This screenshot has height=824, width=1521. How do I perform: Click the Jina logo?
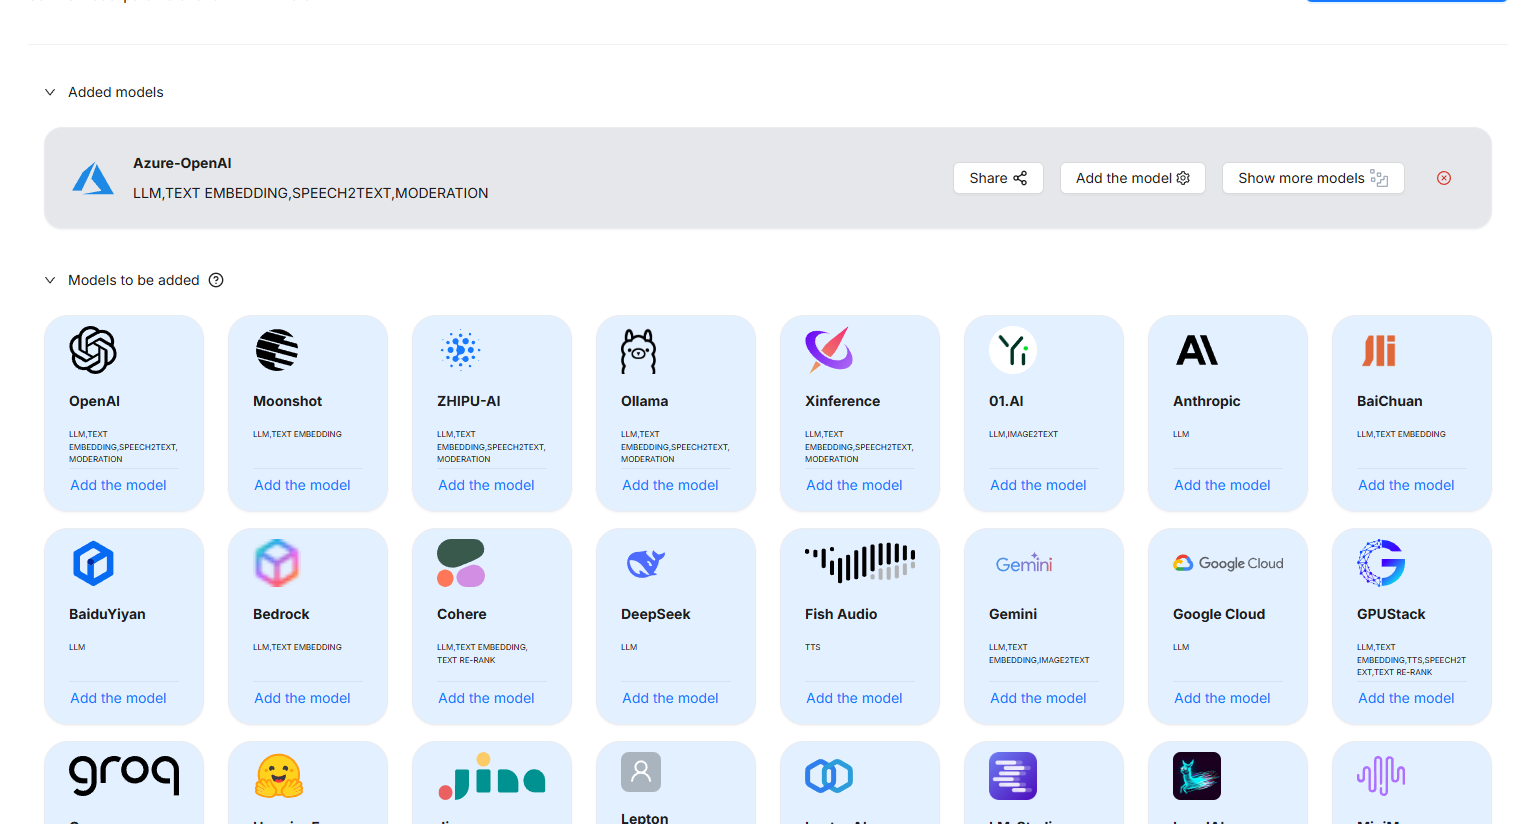[x=492, y=776]
